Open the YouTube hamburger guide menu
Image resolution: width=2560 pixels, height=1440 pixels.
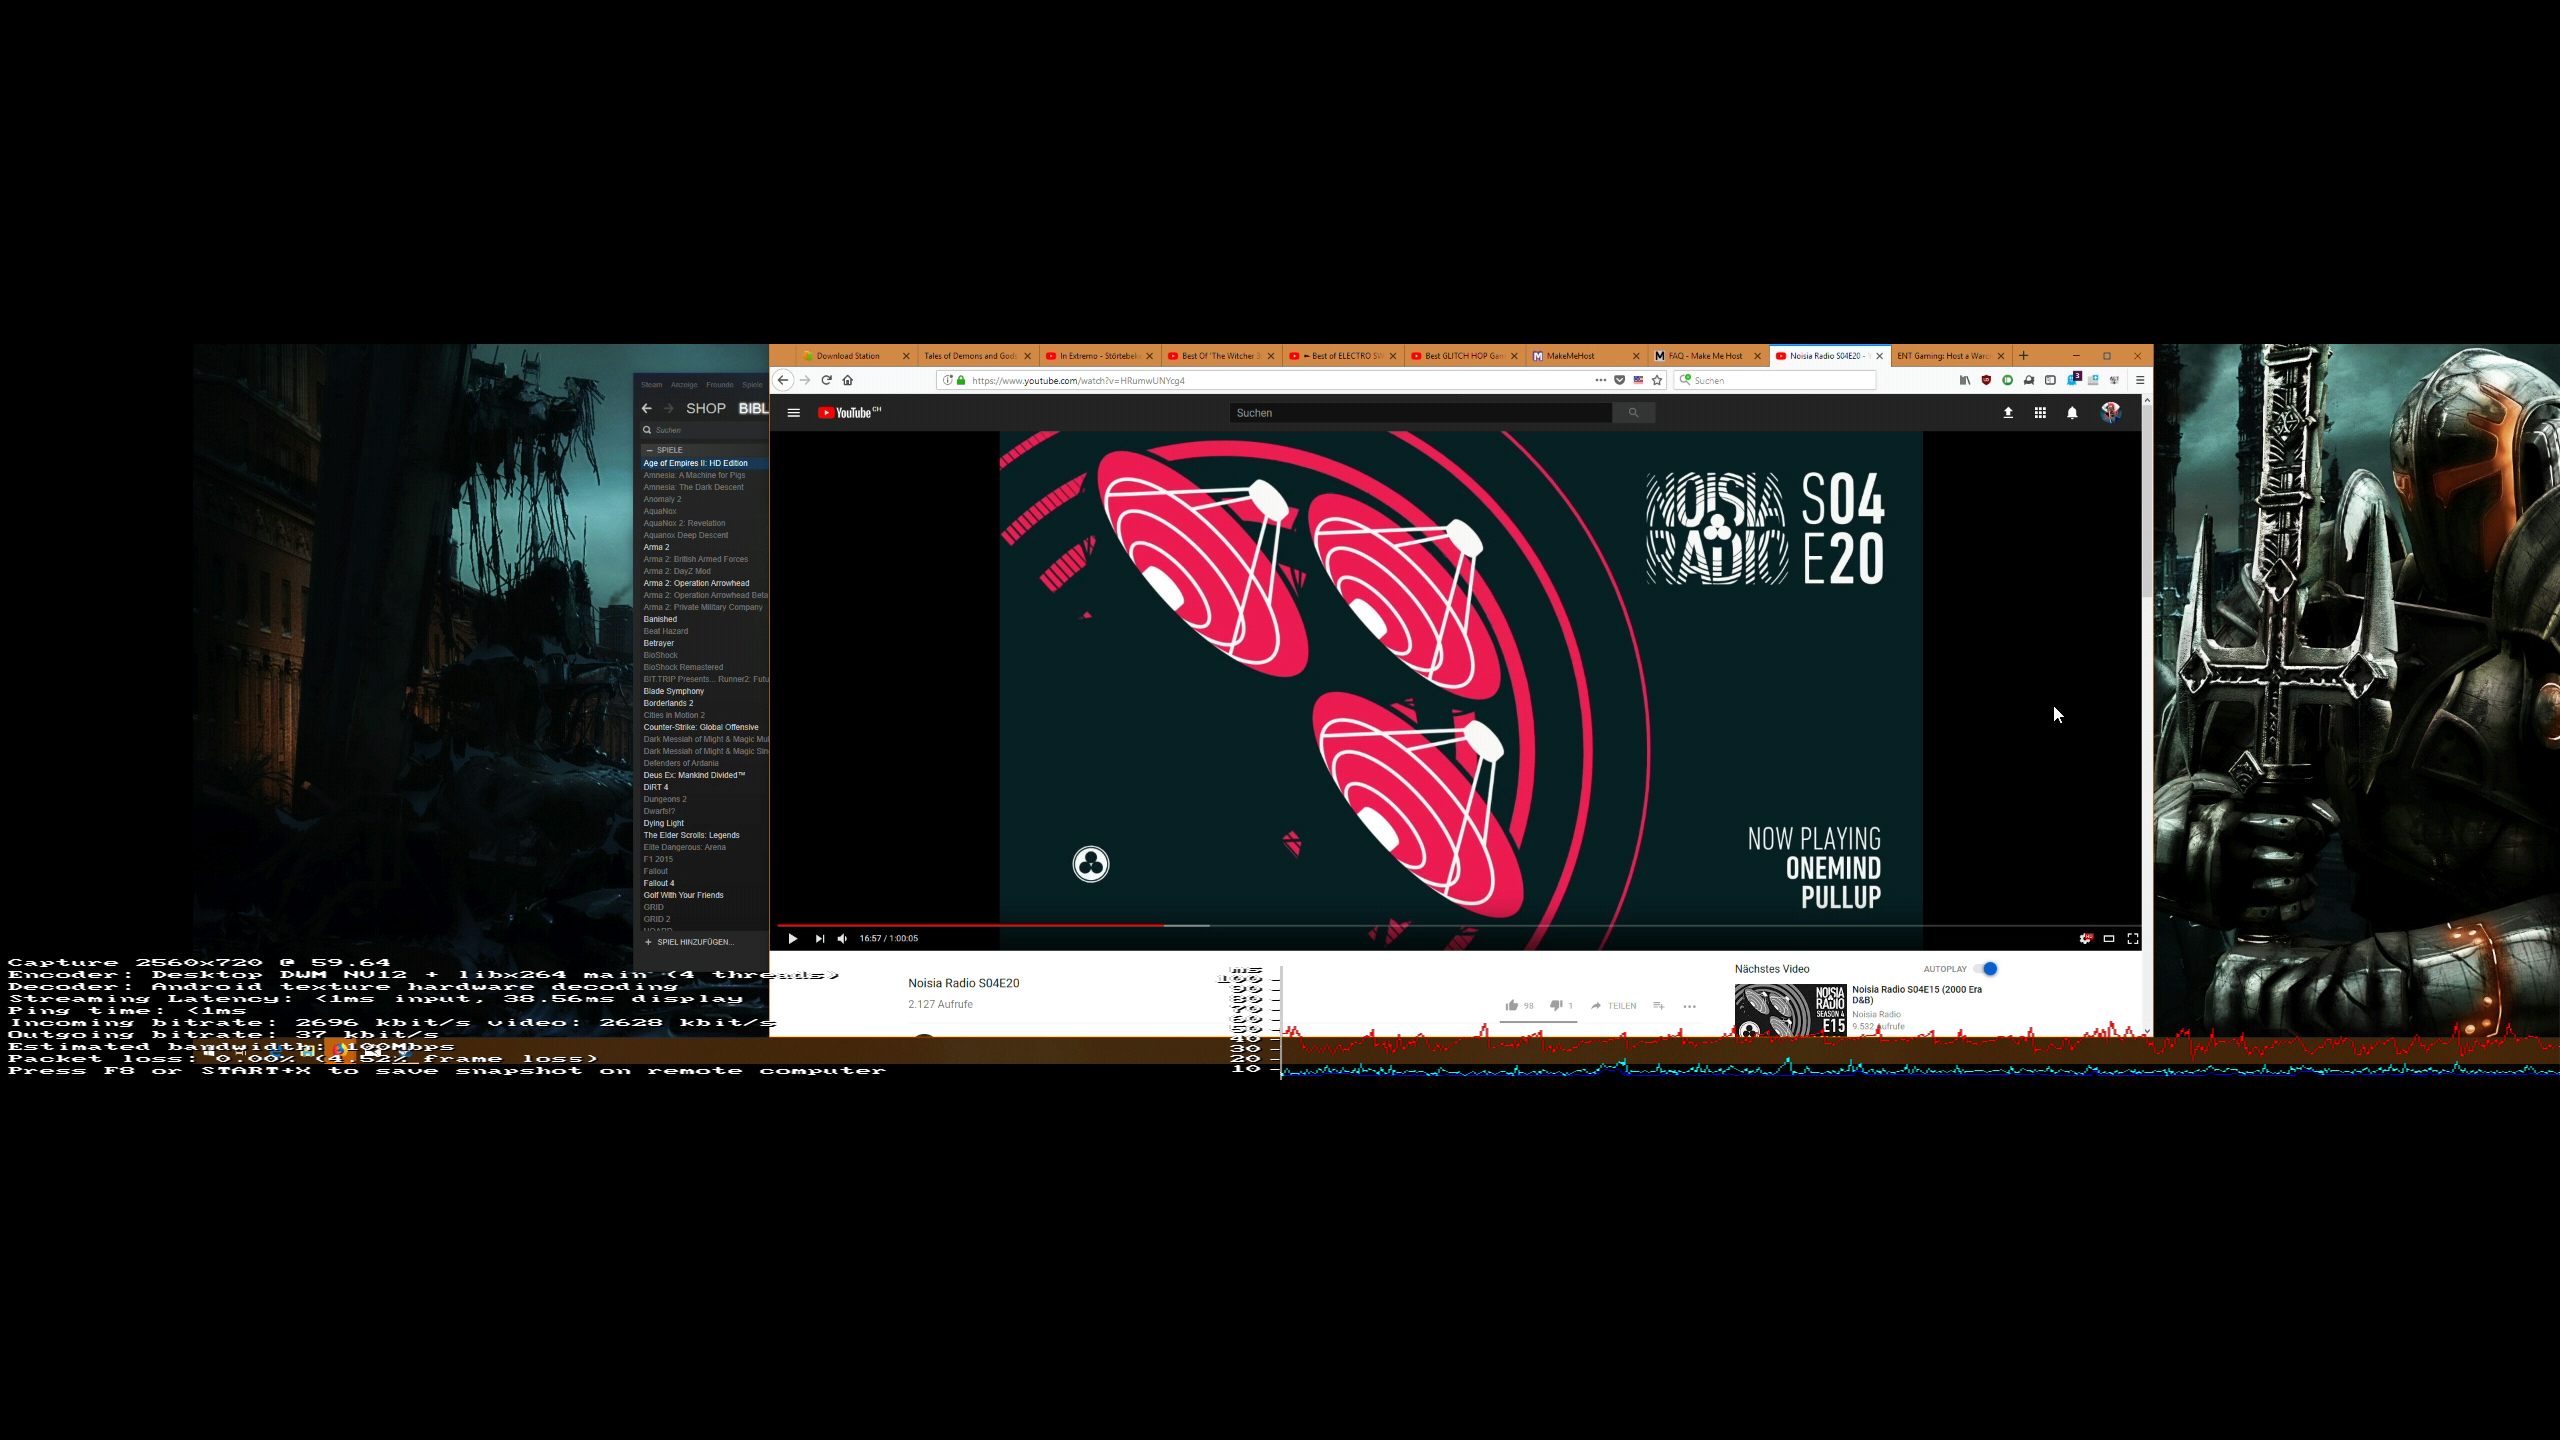click(793, 413)
